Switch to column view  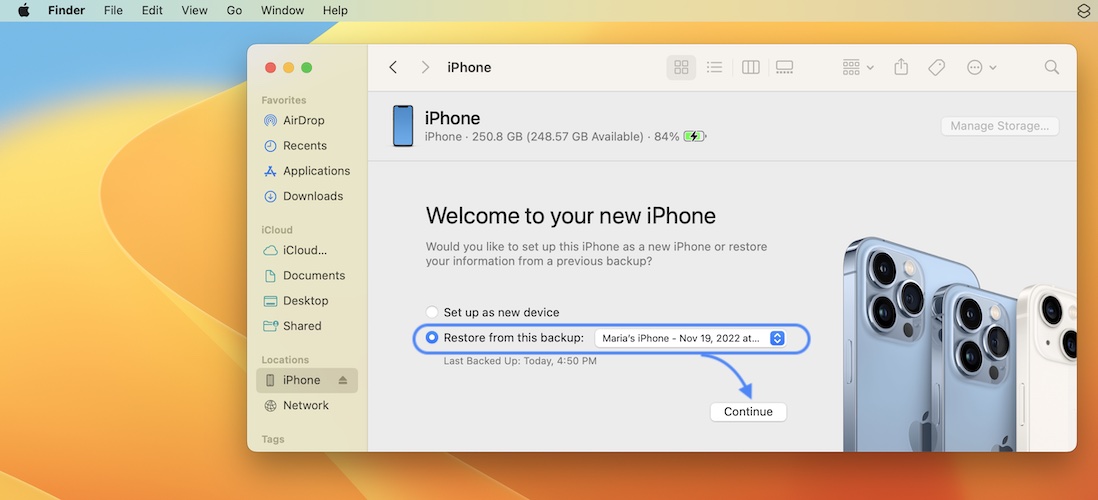point(751,67)
